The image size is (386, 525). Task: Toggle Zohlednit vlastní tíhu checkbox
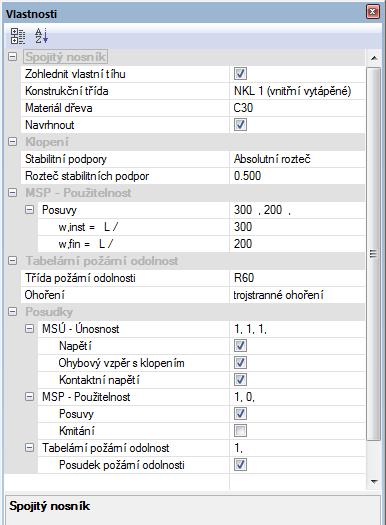(240, 74)
